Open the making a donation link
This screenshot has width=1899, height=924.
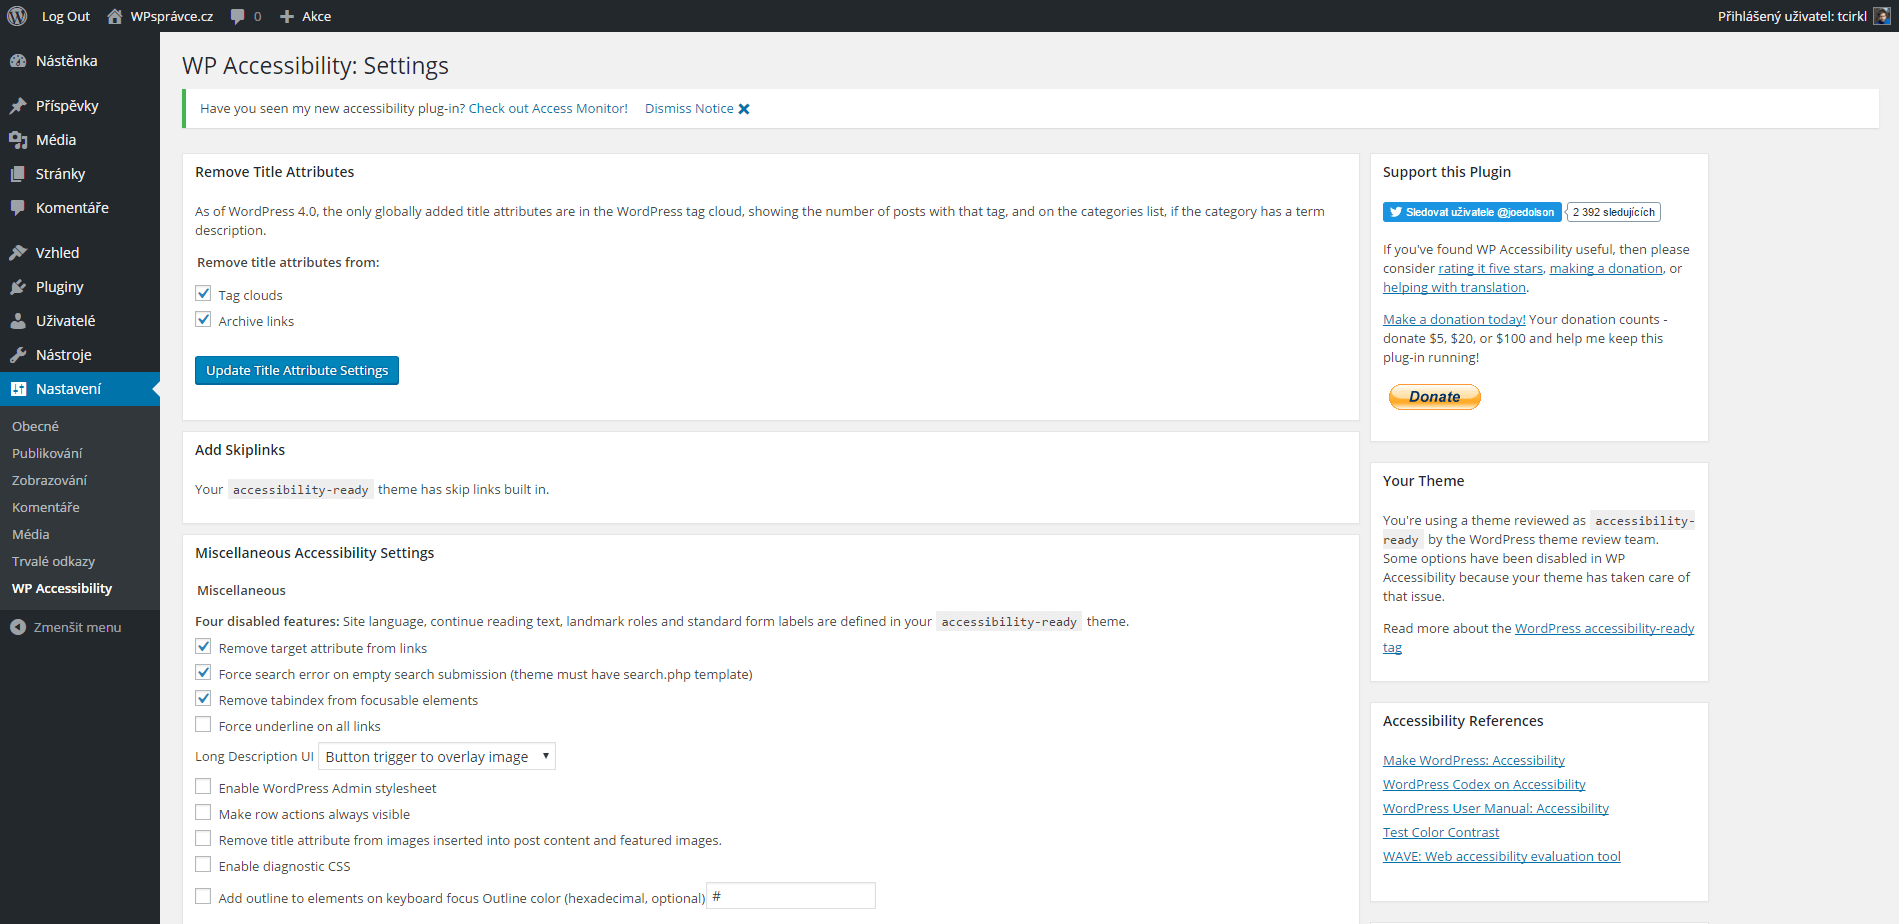(x=1606, y=269)
